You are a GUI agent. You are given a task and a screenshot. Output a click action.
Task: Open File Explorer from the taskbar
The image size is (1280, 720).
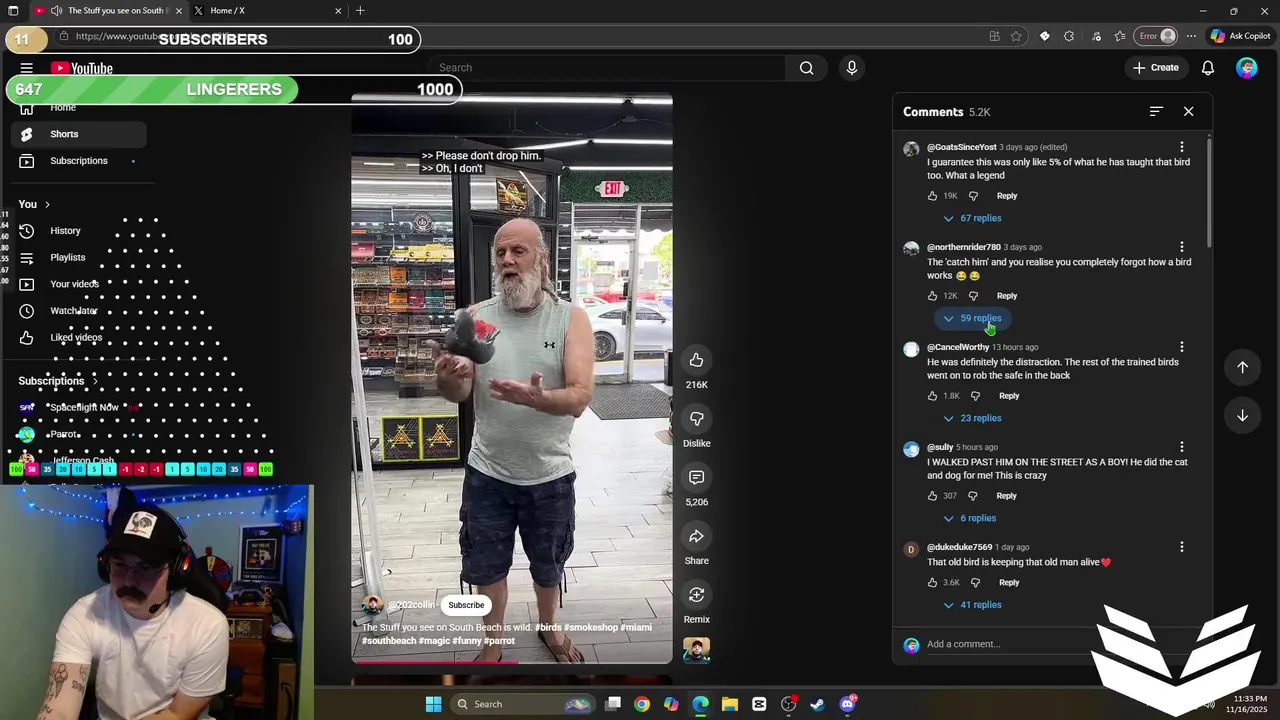click(729, 704)
